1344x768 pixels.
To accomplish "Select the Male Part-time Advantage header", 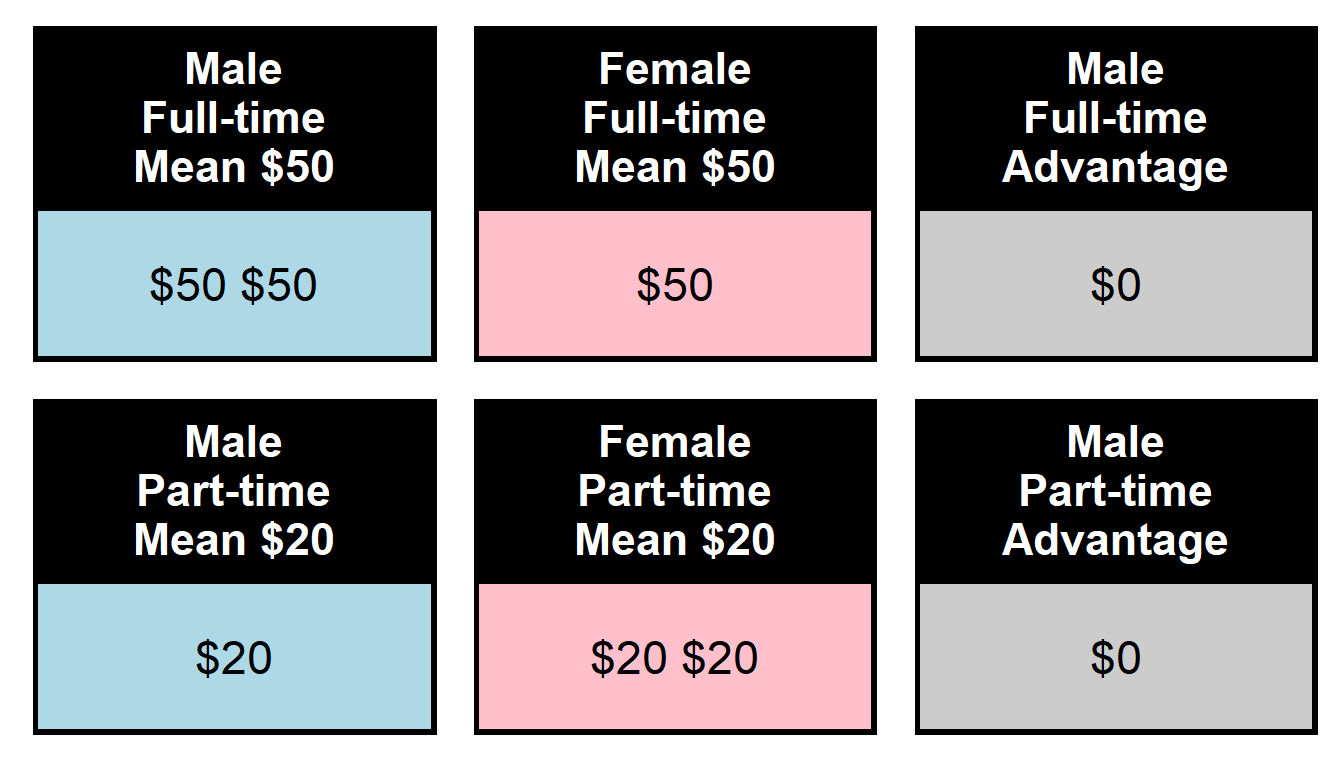I will tap(1115, 491).
